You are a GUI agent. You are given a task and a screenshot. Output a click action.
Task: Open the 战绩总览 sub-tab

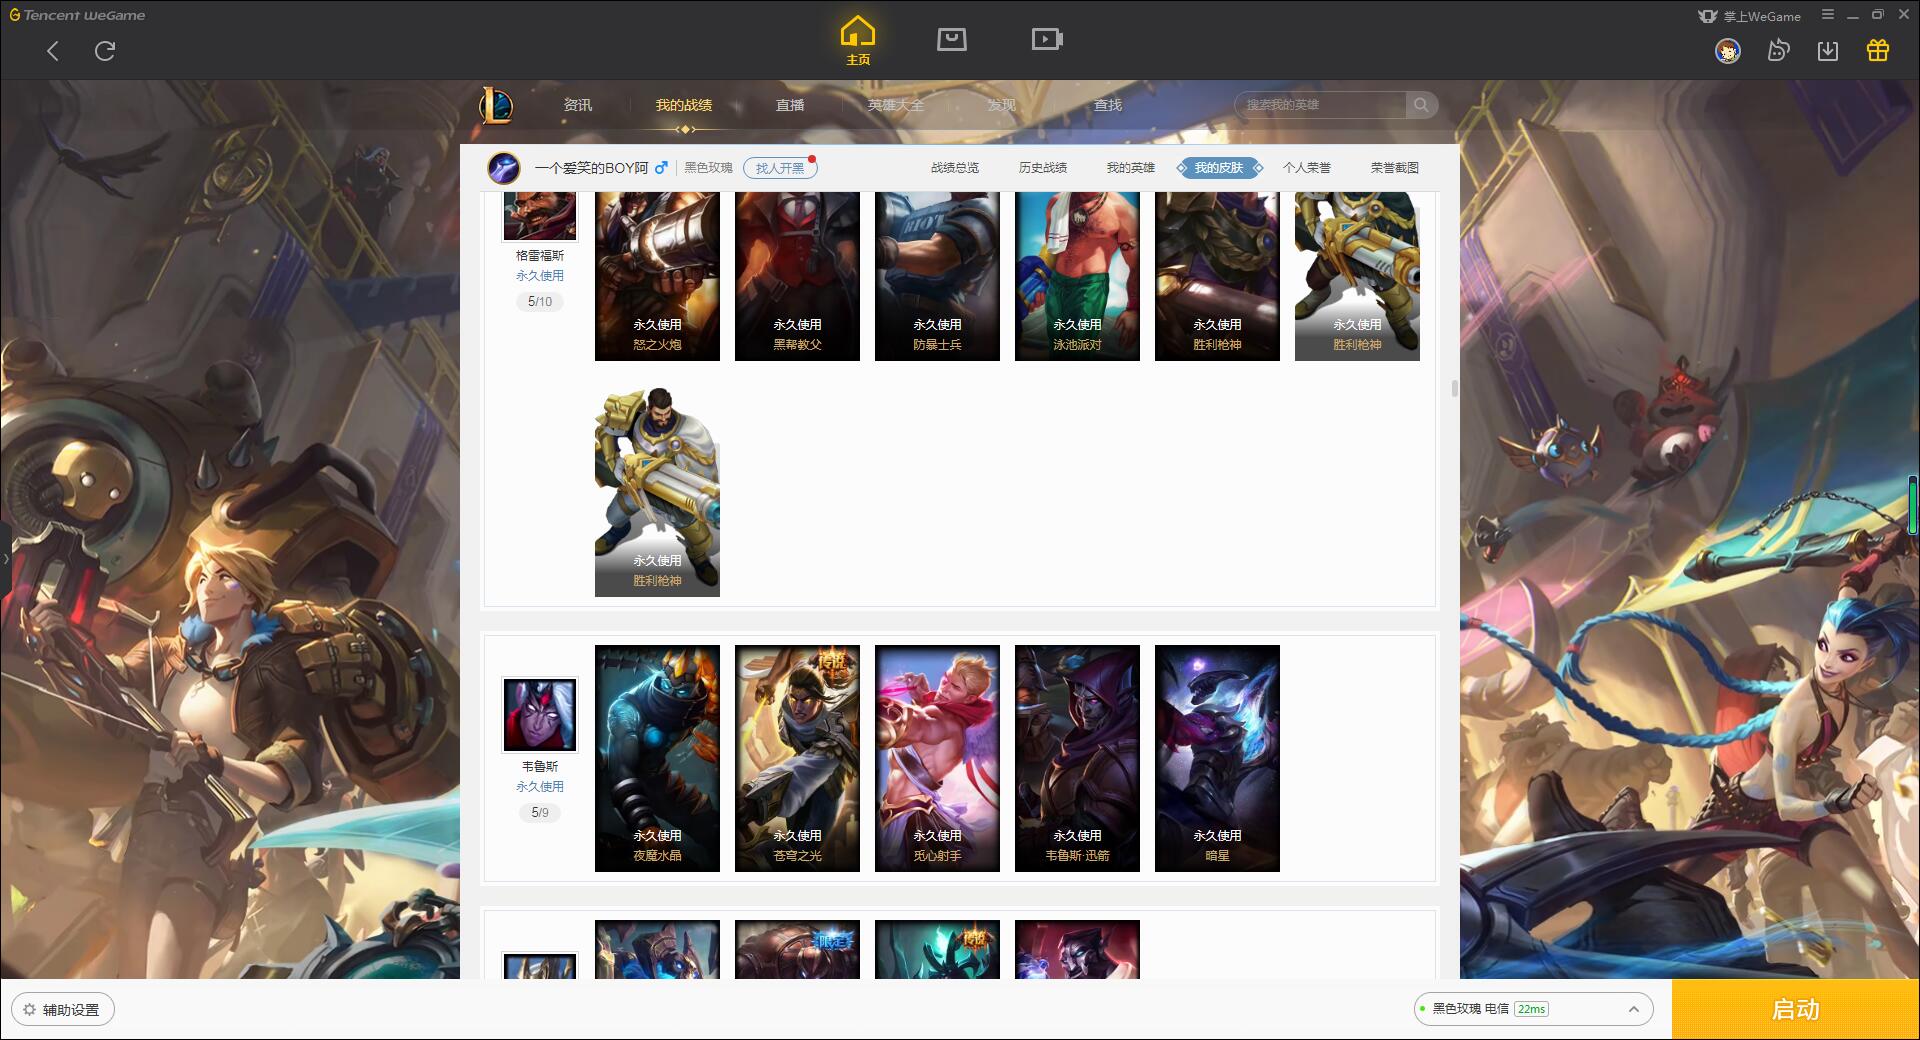(955, 168)
